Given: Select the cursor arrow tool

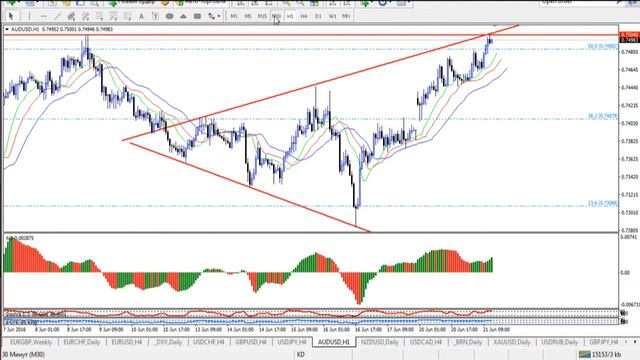Looking at the screenshot, I should tap(11, 16).
